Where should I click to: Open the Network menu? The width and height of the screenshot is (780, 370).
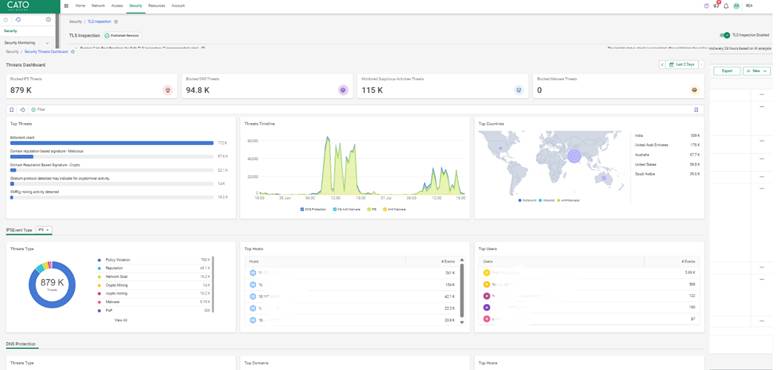[98, 6]
